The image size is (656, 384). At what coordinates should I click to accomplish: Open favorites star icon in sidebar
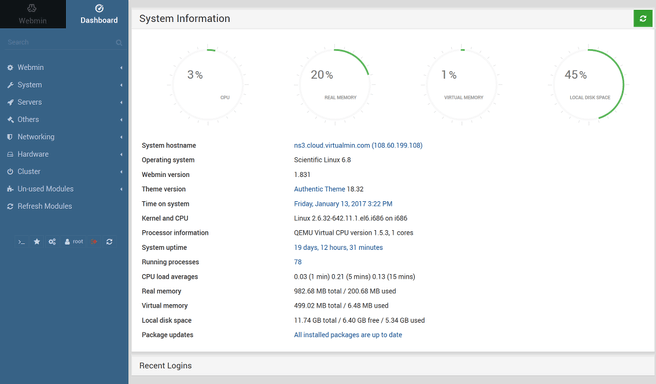coord(37,241)
